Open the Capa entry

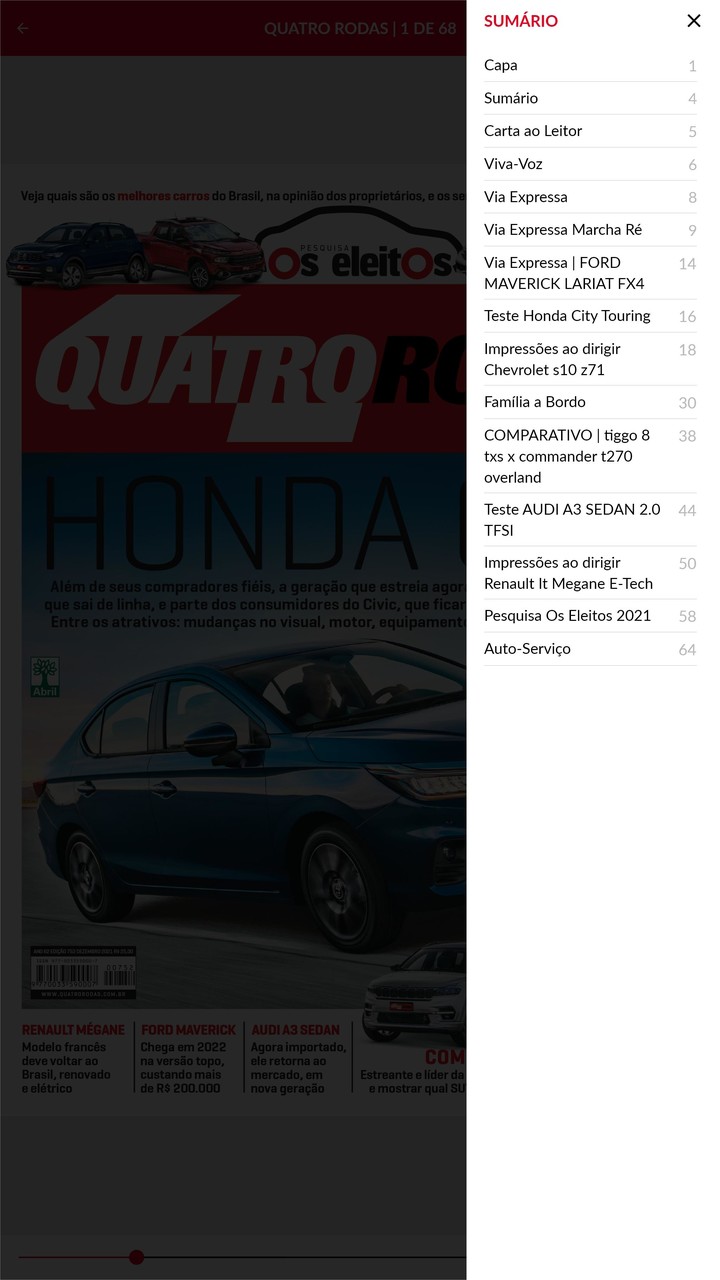(590, 65)
